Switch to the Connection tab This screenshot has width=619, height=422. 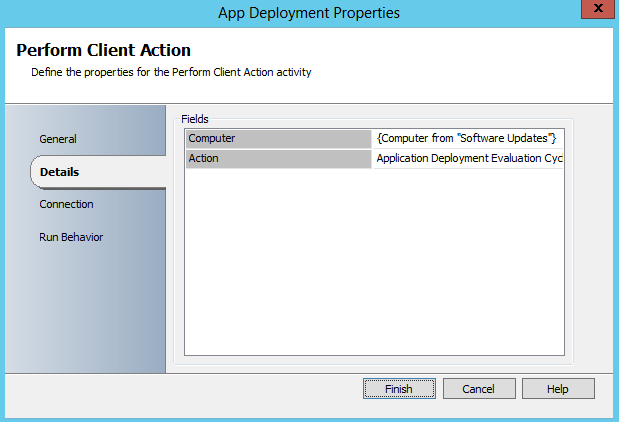(x=66, y=204)
